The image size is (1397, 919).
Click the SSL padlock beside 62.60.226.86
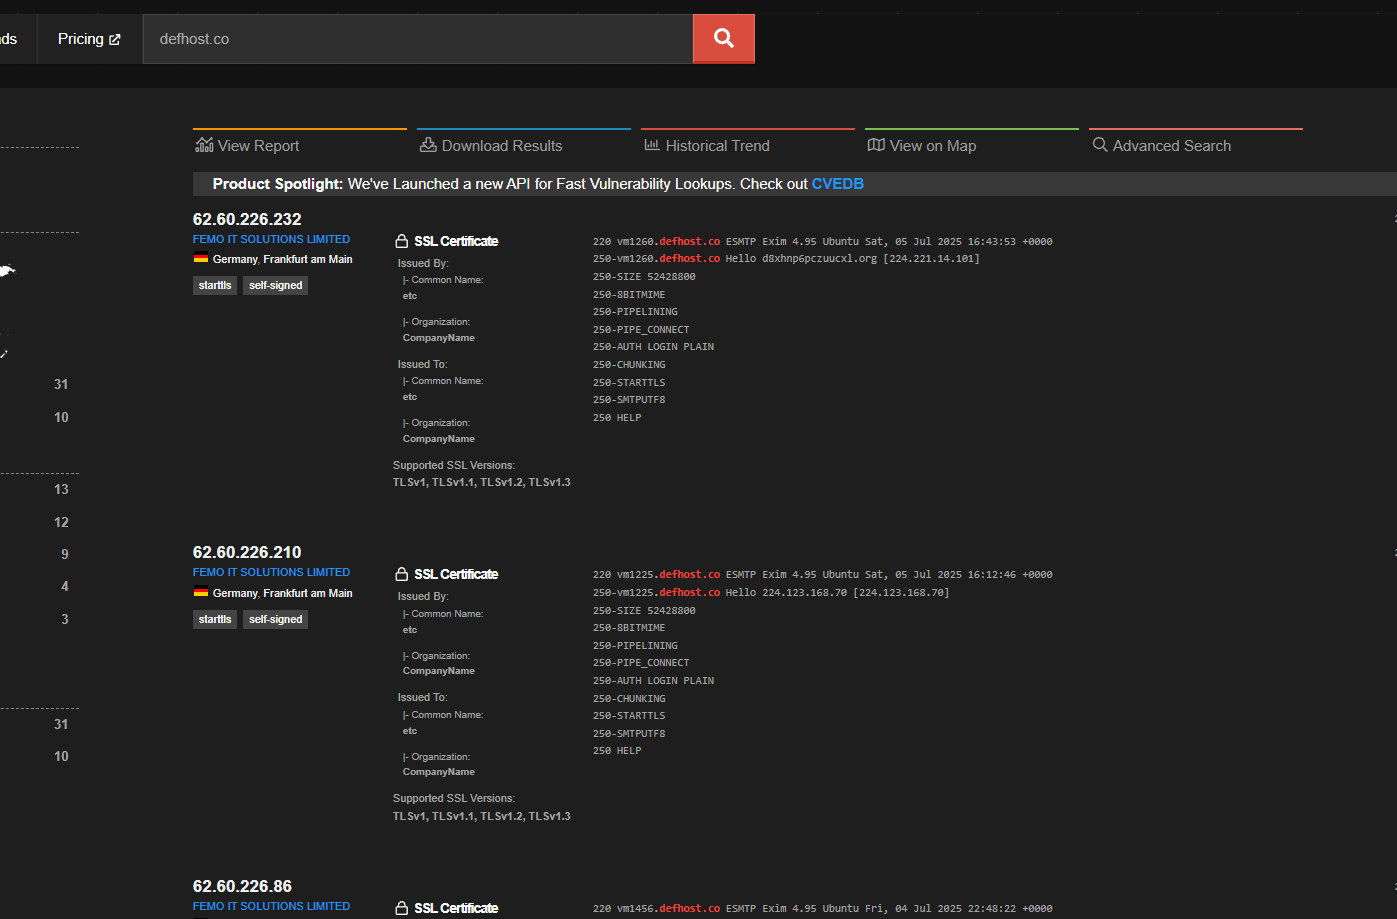[400, 908]
